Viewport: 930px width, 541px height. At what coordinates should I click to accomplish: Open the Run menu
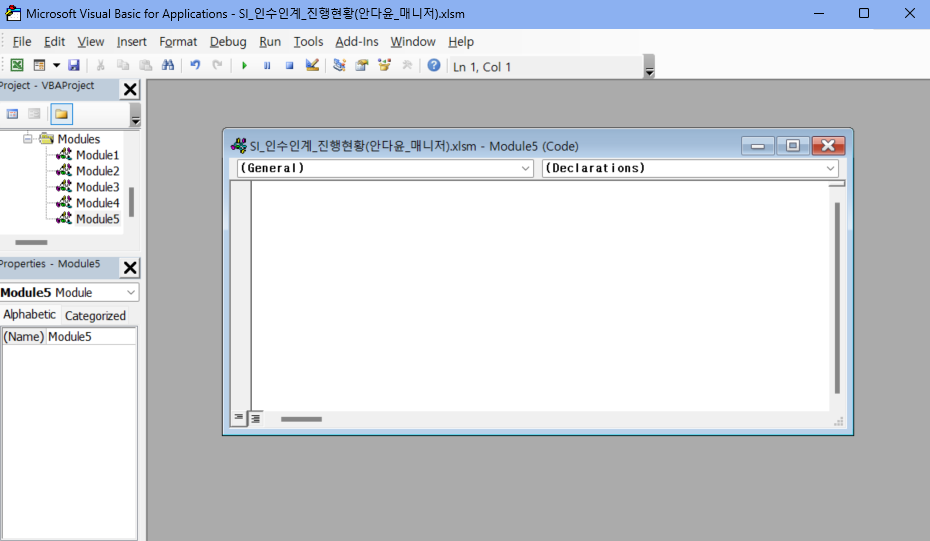point(270,42)
